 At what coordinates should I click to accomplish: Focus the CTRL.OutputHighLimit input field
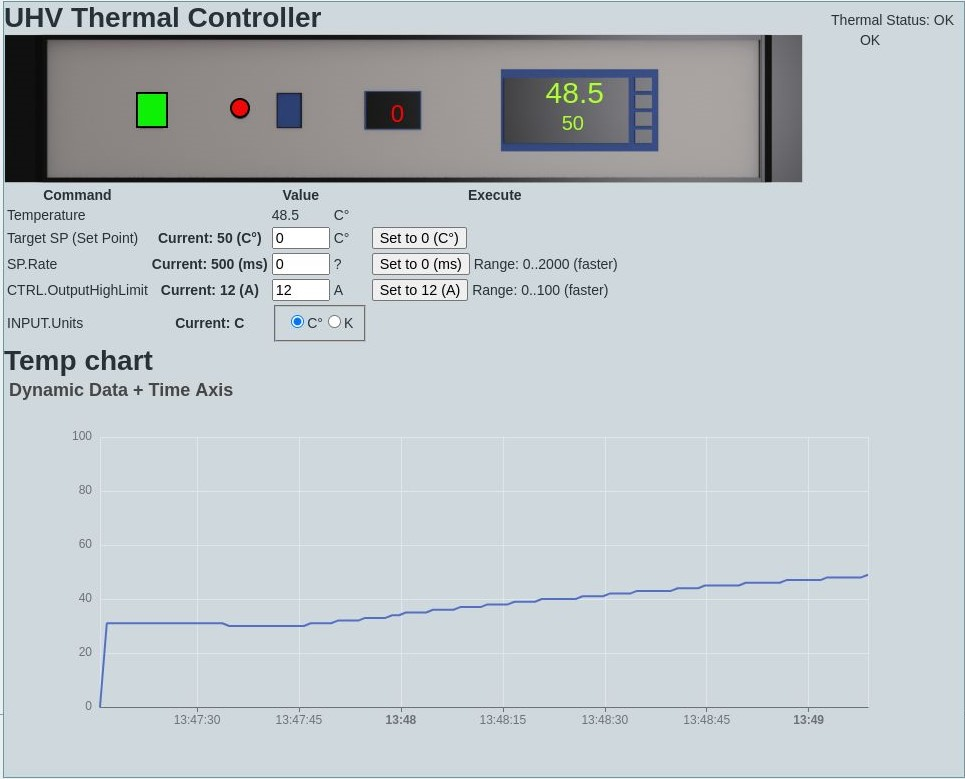[x=300, y=290]
